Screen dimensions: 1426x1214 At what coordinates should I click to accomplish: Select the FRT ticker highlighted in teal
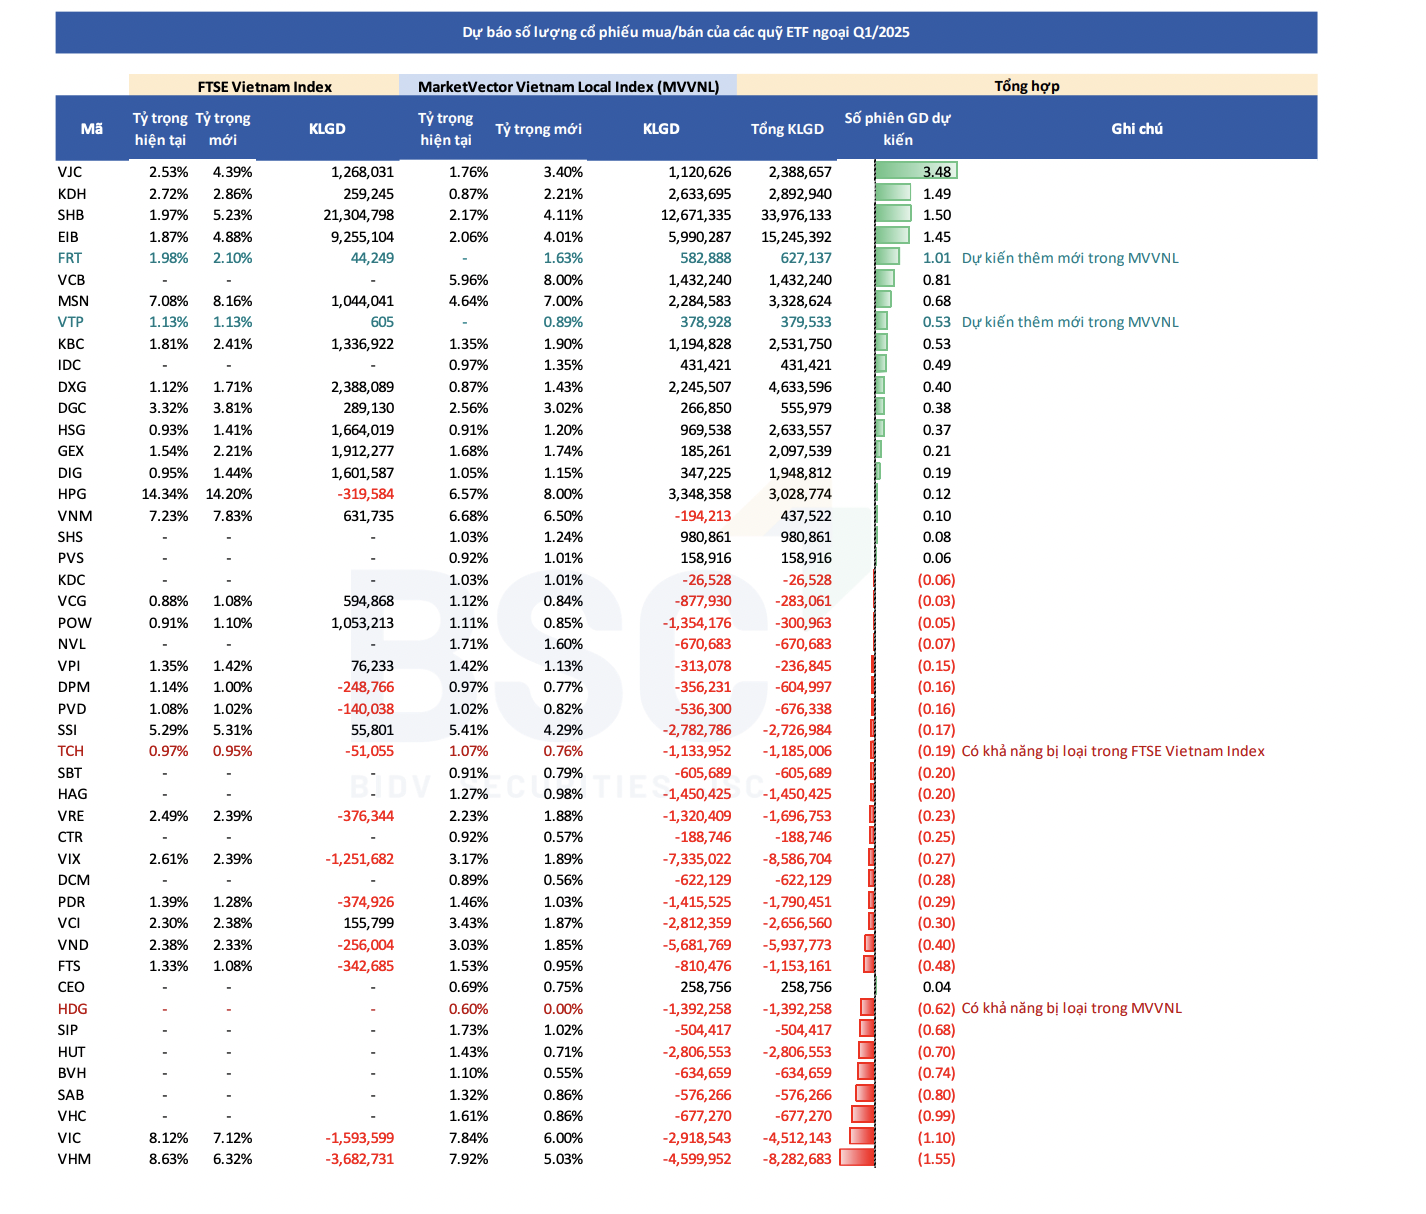coord(70,258)
